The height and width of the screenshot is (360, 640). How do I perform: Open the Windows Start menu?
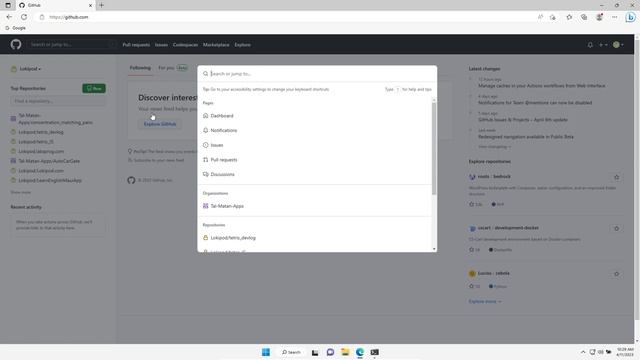point(266,352)
